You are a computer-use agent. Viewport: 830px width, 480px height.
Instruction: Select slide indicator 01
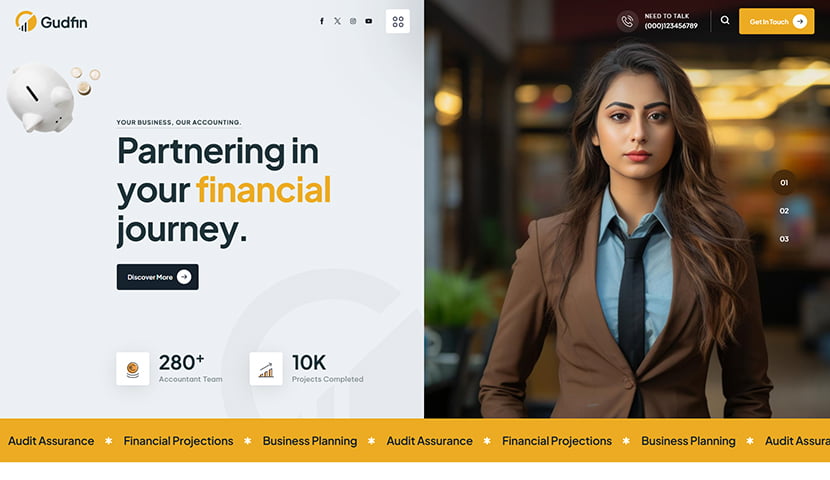(x=784, y=183)
